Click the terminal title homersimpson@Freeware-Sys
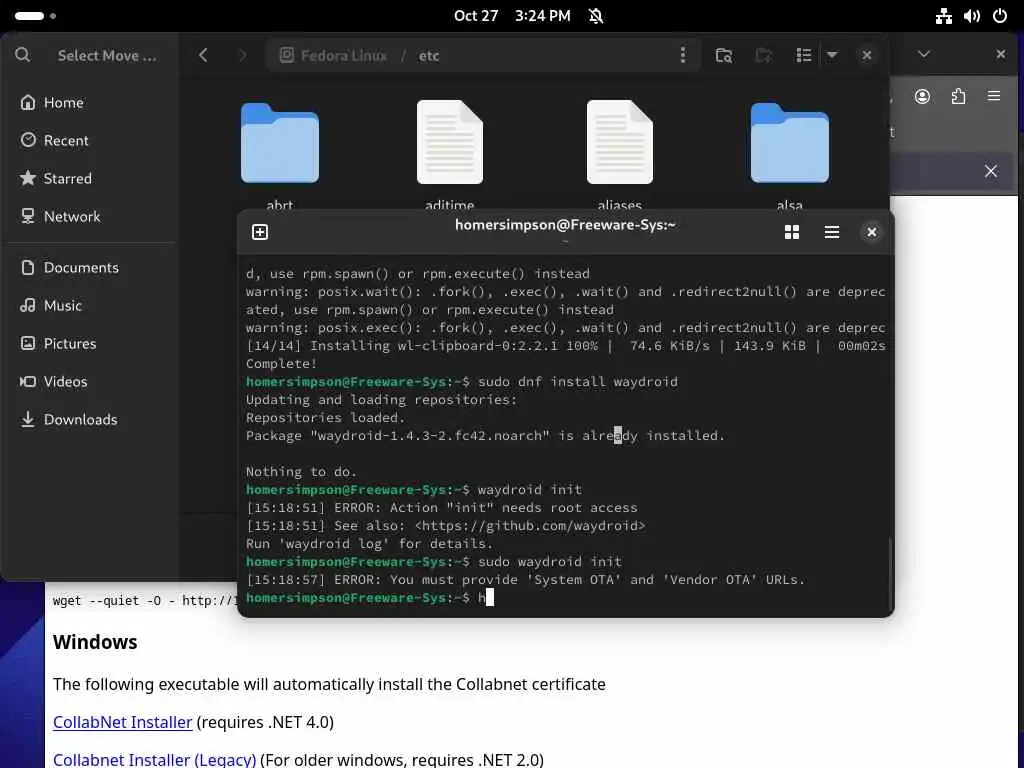This screenshot has height=768, width=1024. pyautogui.click(x=565, y=225)
